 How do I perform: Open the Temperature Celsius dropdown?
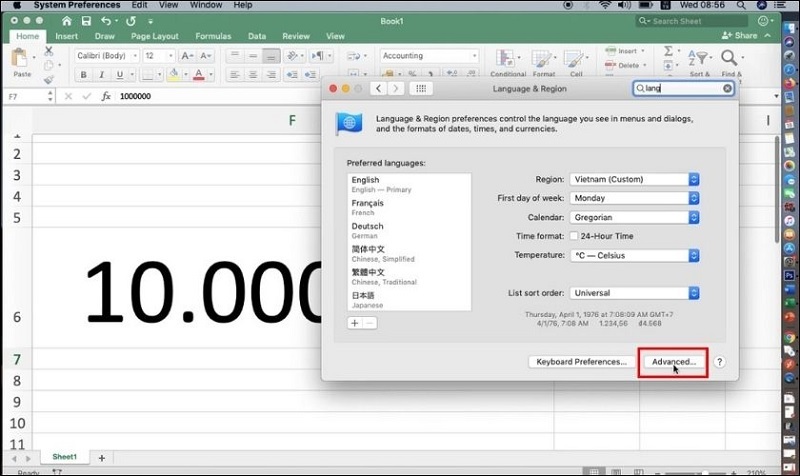634,255
